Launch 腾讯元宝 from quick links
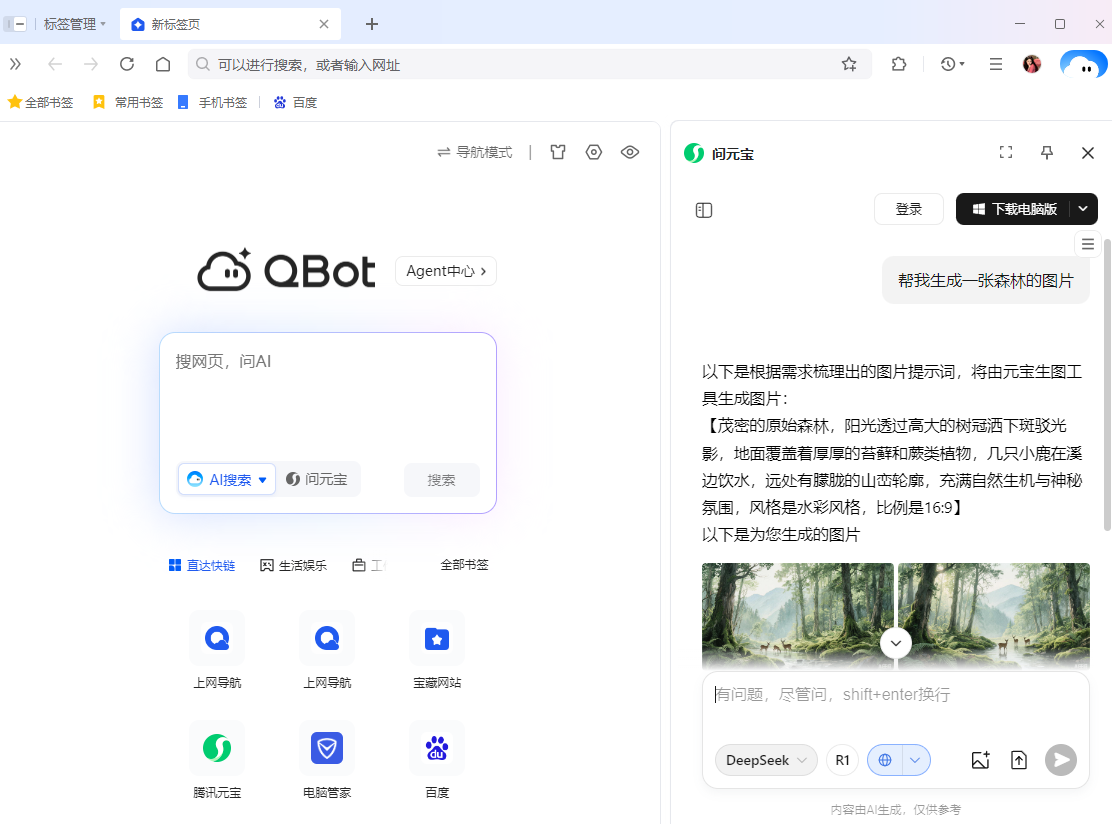 click(x=216, y=748)
